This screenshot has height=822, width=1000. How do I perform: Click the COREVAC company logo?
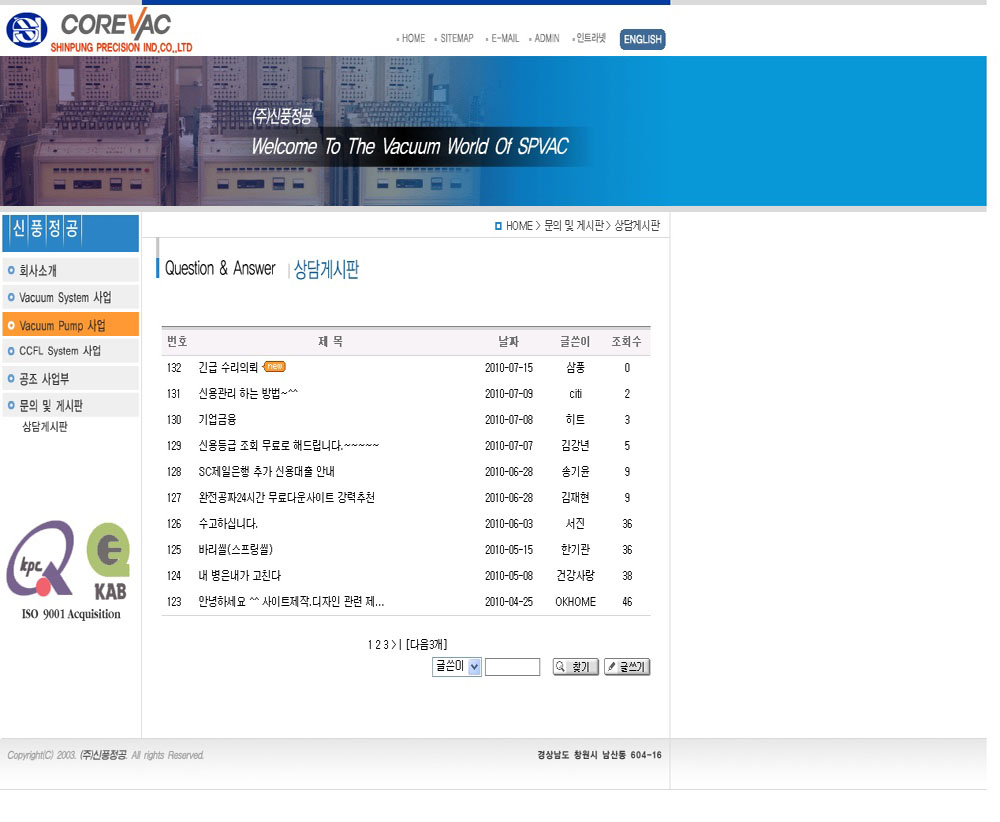point(98,31)
